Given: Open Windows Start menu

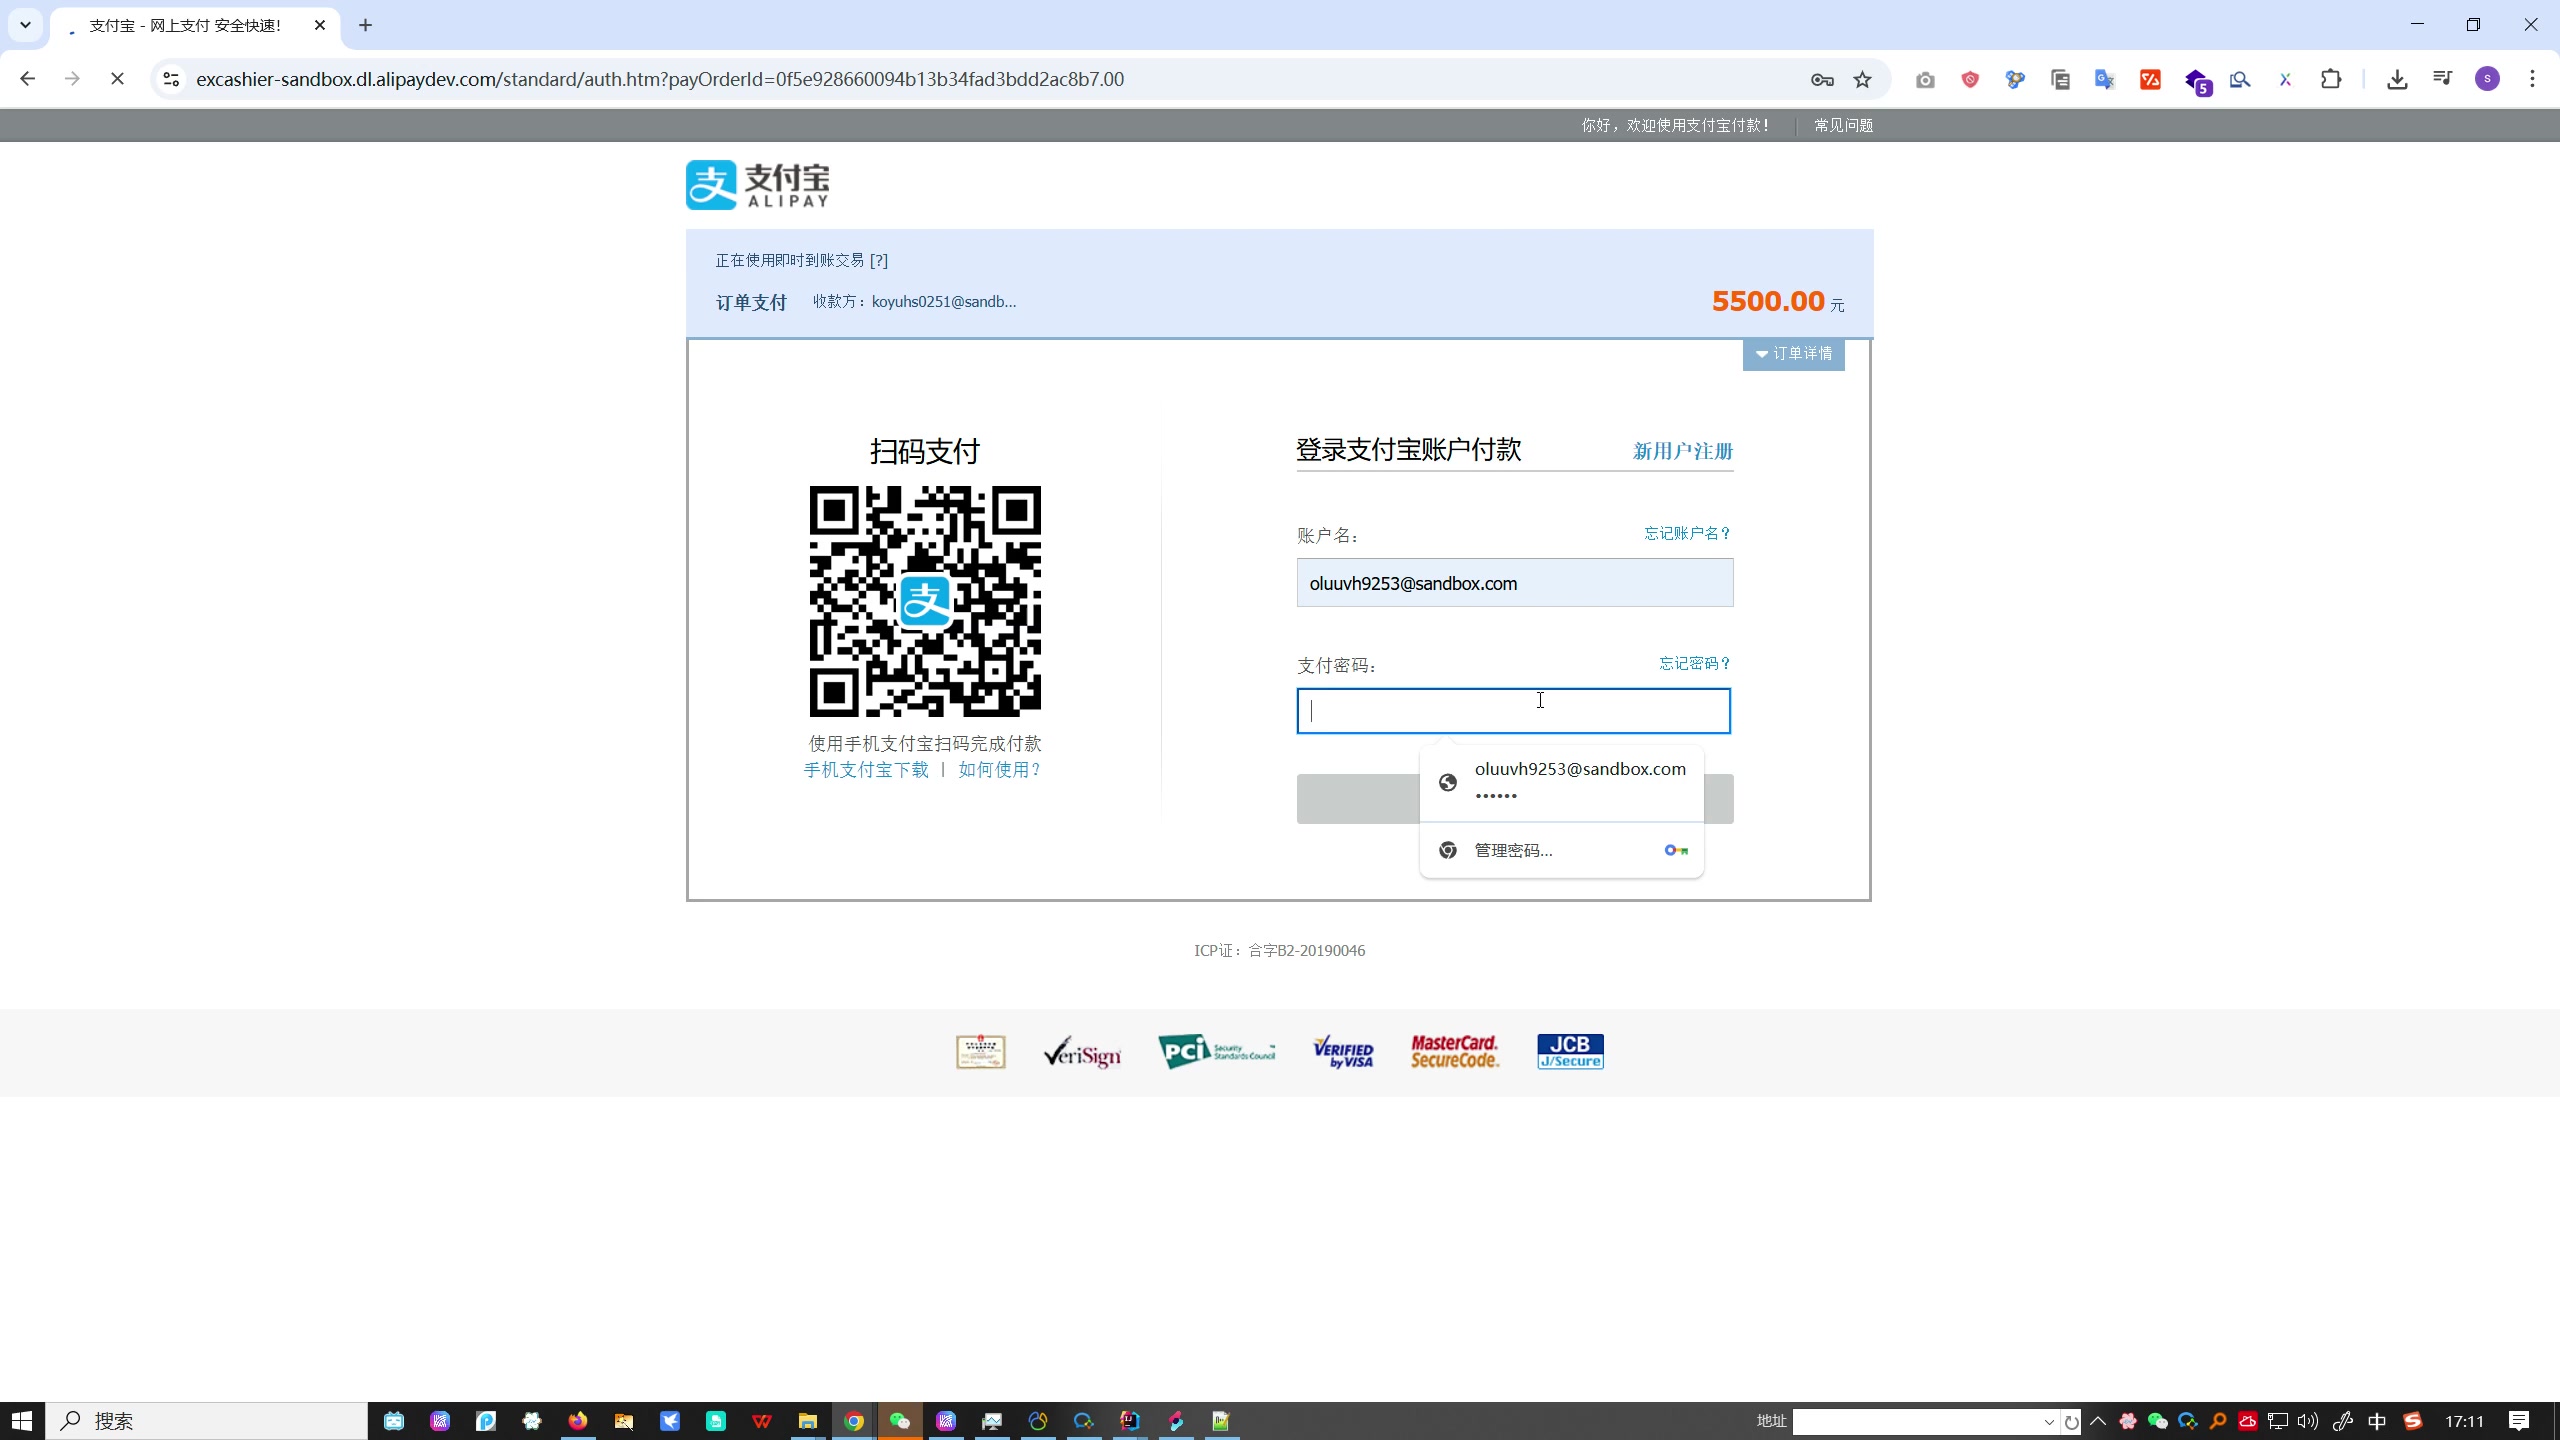Looking at the screenshot, I should tap(22, 1421).
